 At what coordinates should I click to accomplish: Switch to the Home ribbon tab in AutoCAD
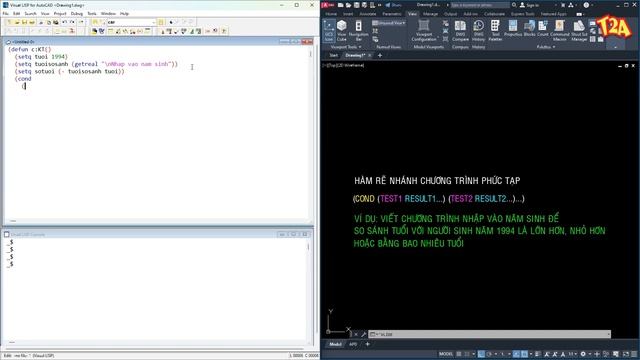331,14
